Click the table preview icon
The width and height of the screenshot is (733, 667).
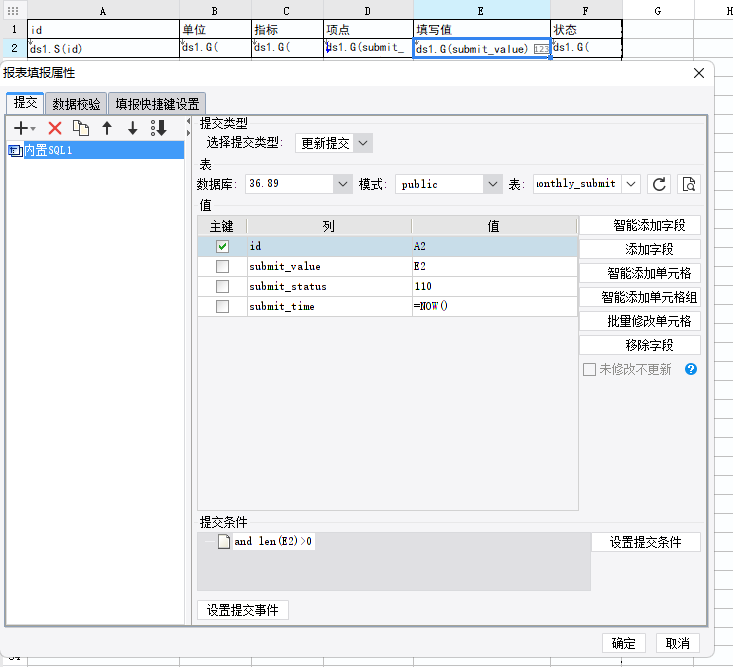point(688,184)
